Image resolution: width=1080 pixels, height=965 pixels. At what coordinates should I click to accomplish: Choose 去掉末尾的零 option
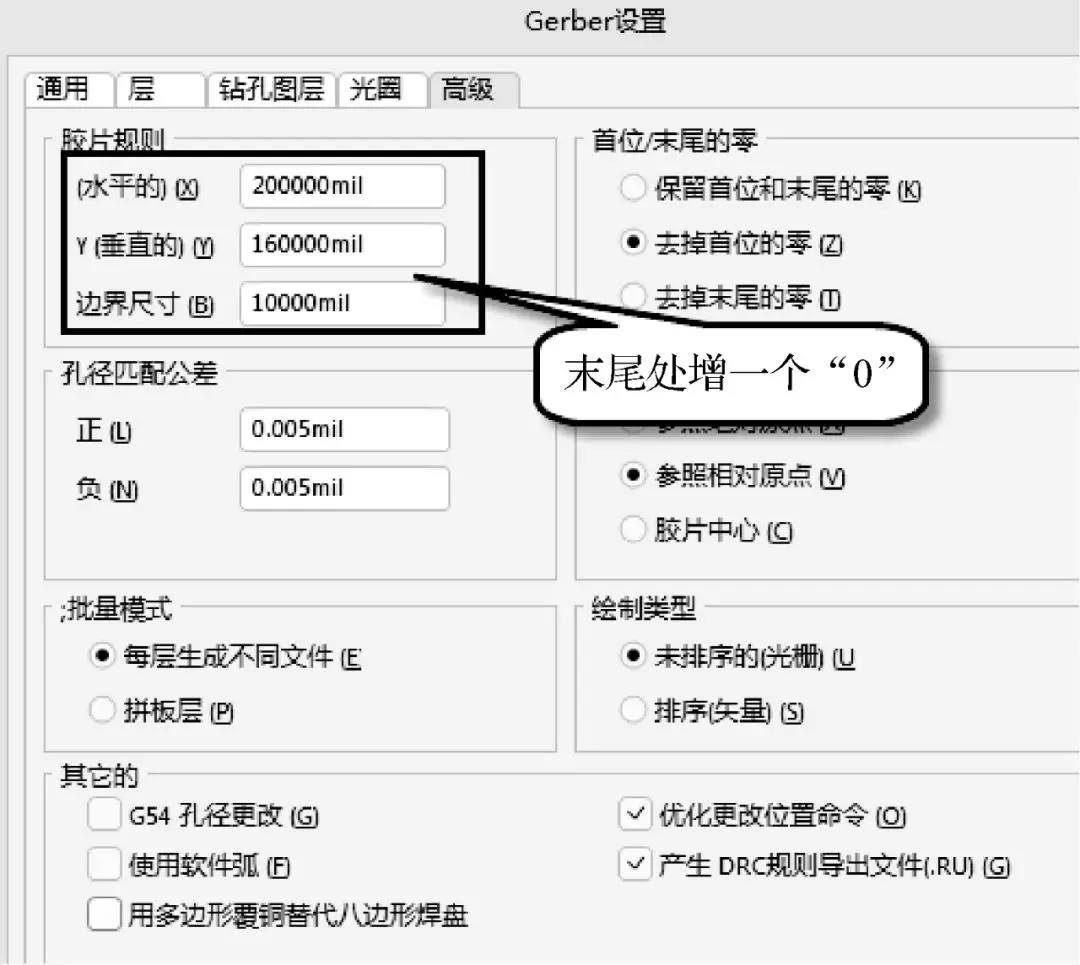pos(633,297)
